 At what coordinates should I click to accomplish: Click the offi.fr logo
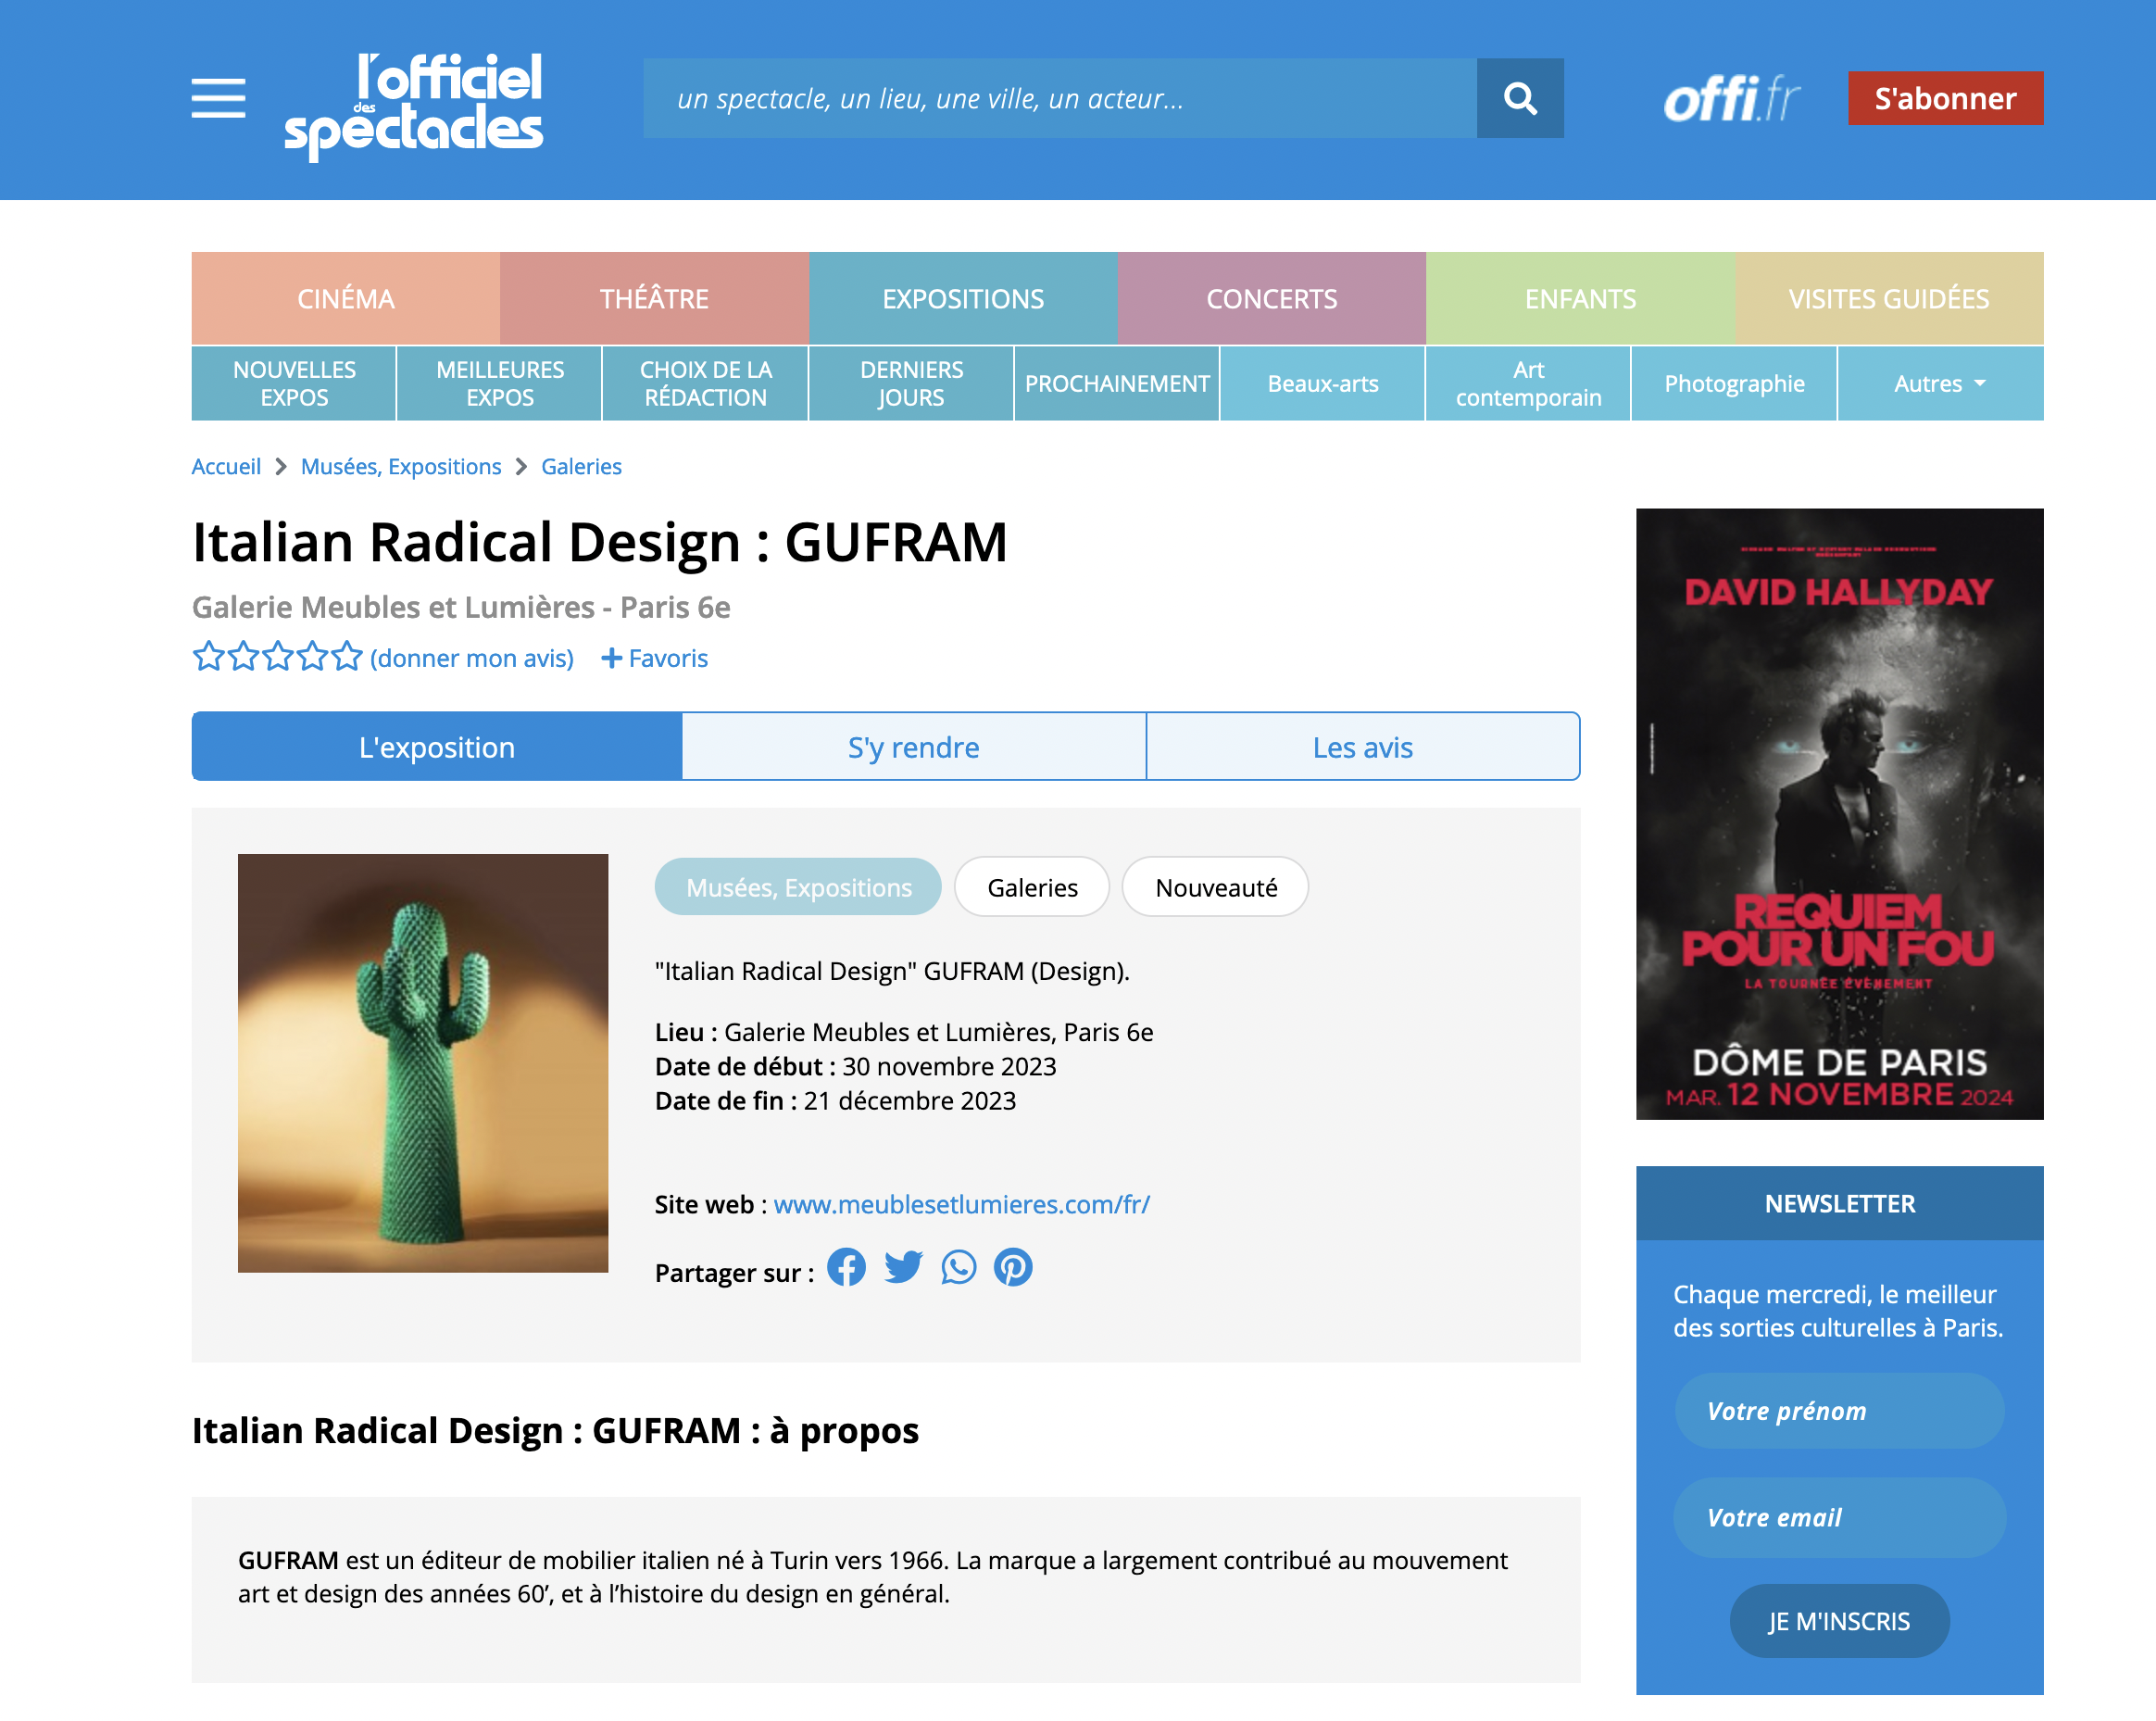tap(1730, 98)
